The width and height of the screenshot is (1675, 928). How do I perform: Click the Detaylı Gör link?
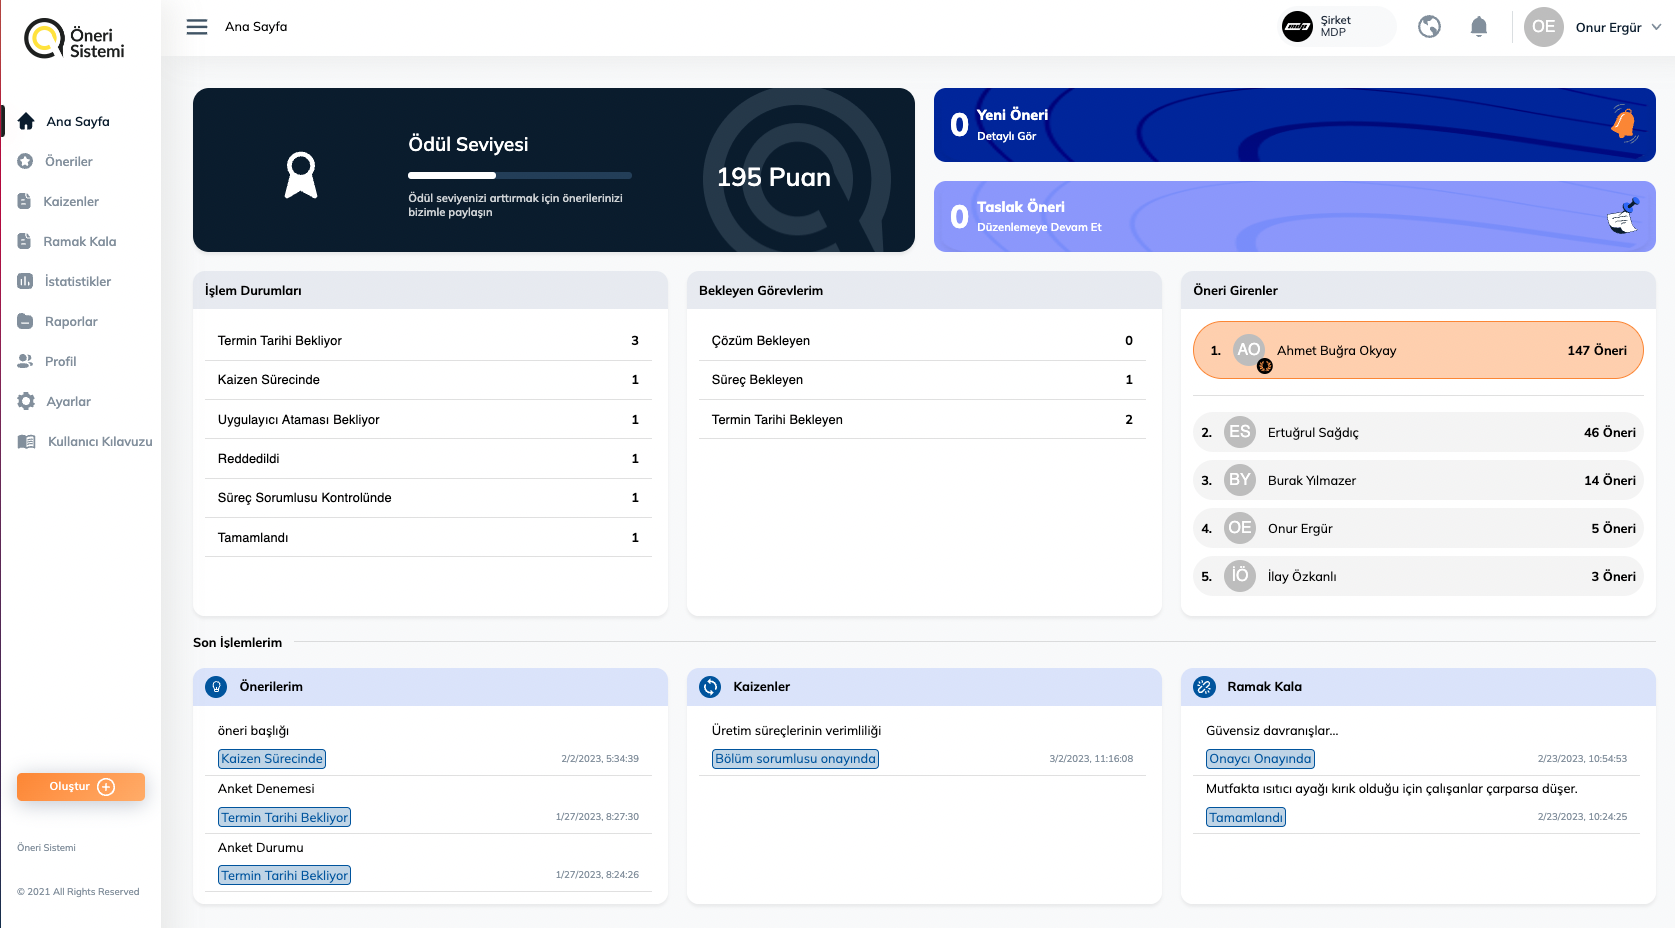(x=1006, y=136)
